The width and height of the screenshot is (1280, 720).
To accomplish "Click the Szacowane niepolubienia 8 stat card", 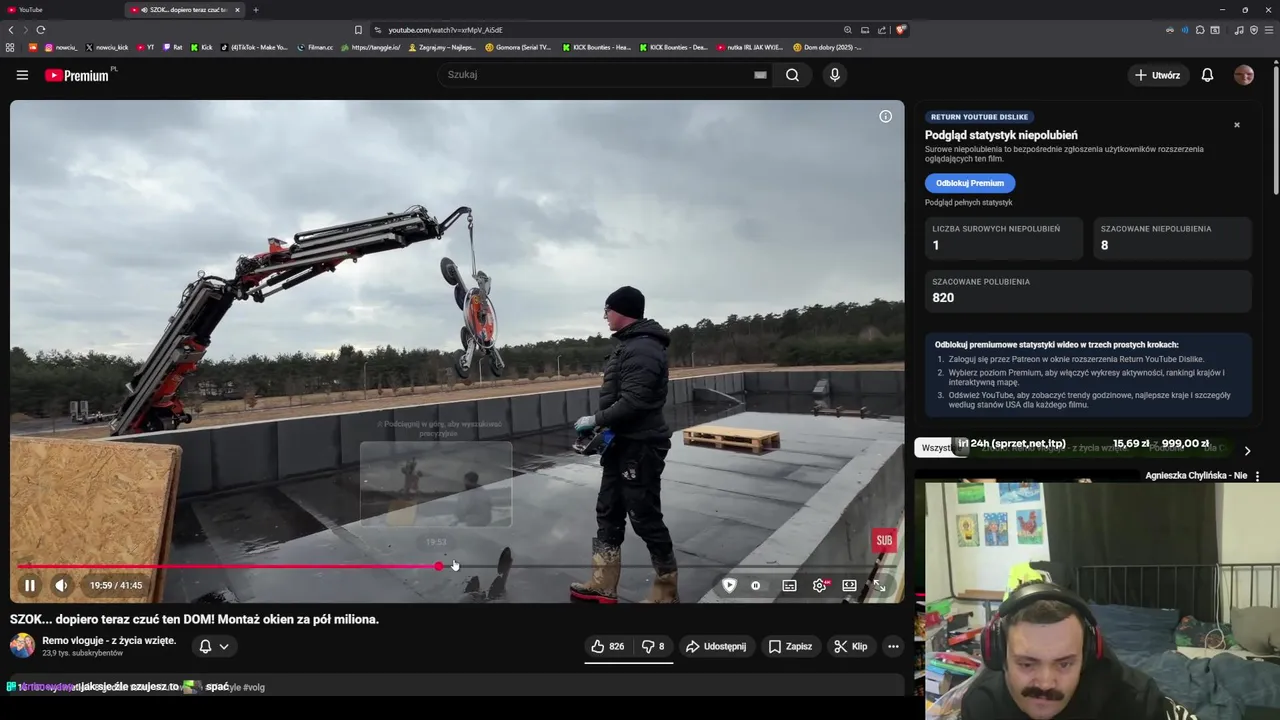I will (1172, 238).
